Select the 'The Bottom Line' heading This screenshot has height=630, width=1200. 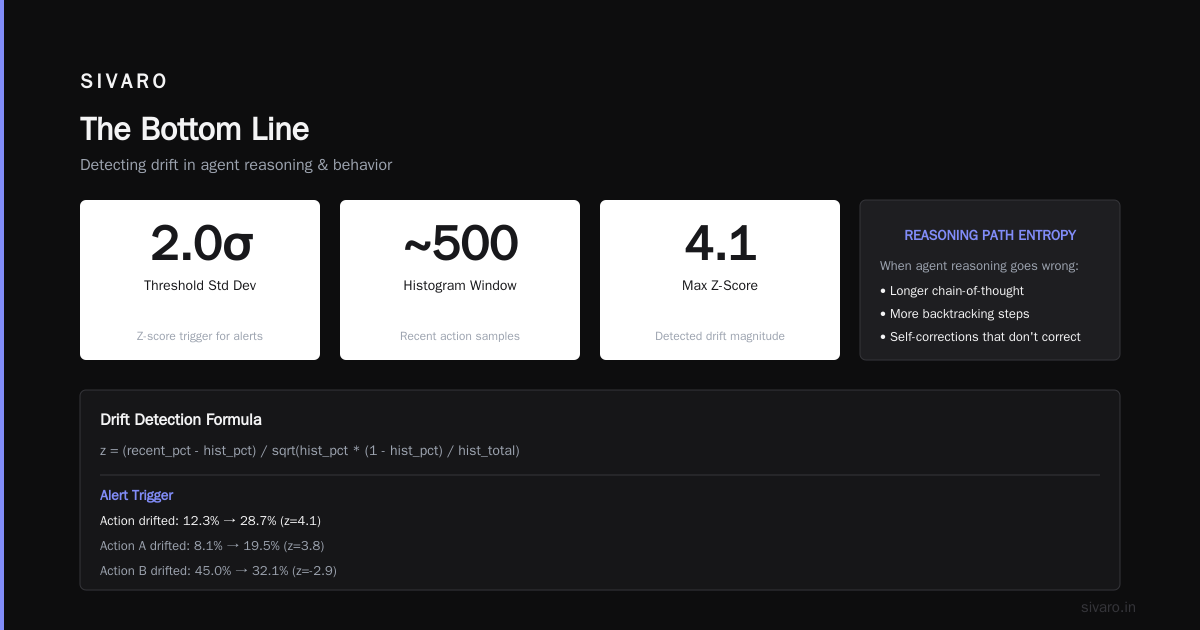pos(194,129)
